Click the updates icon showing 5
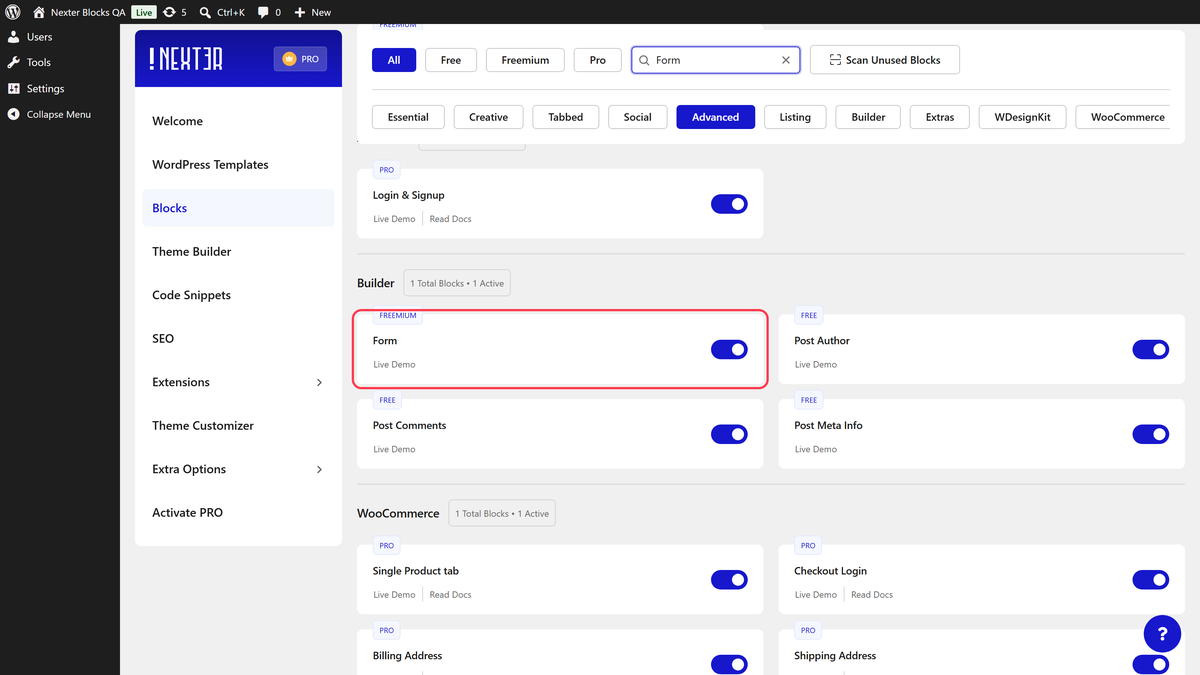This screenshot has height=675, width=1200. point(169,12)
